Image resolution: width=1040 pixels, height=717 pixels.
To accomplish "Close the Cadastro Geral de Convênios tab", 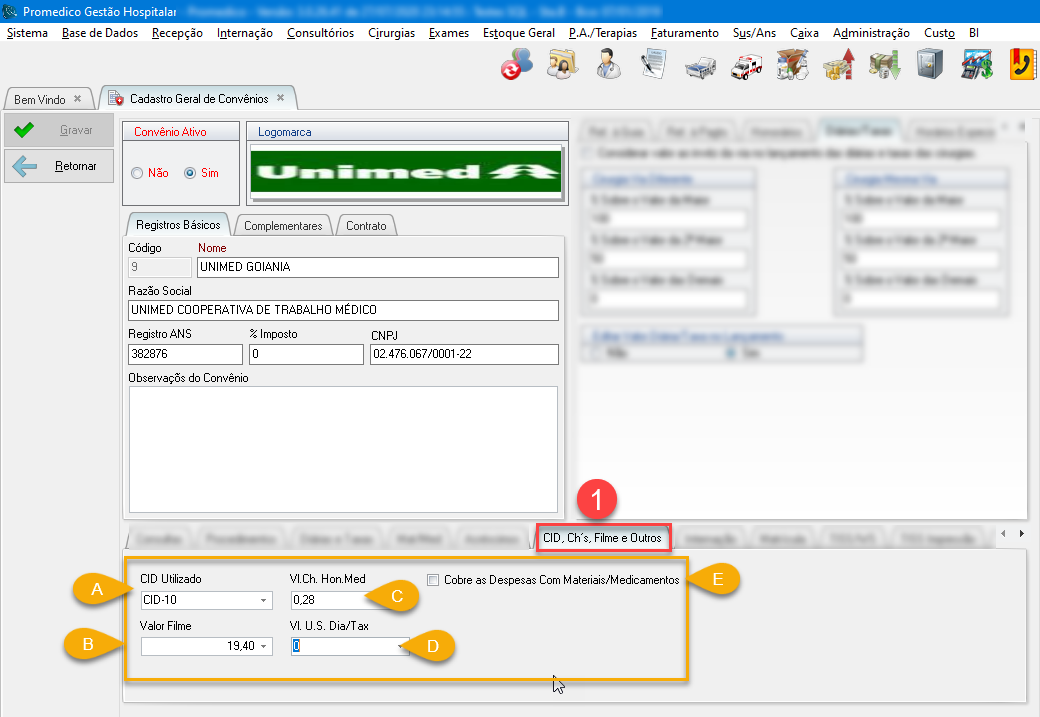I will tap(281, 98).
